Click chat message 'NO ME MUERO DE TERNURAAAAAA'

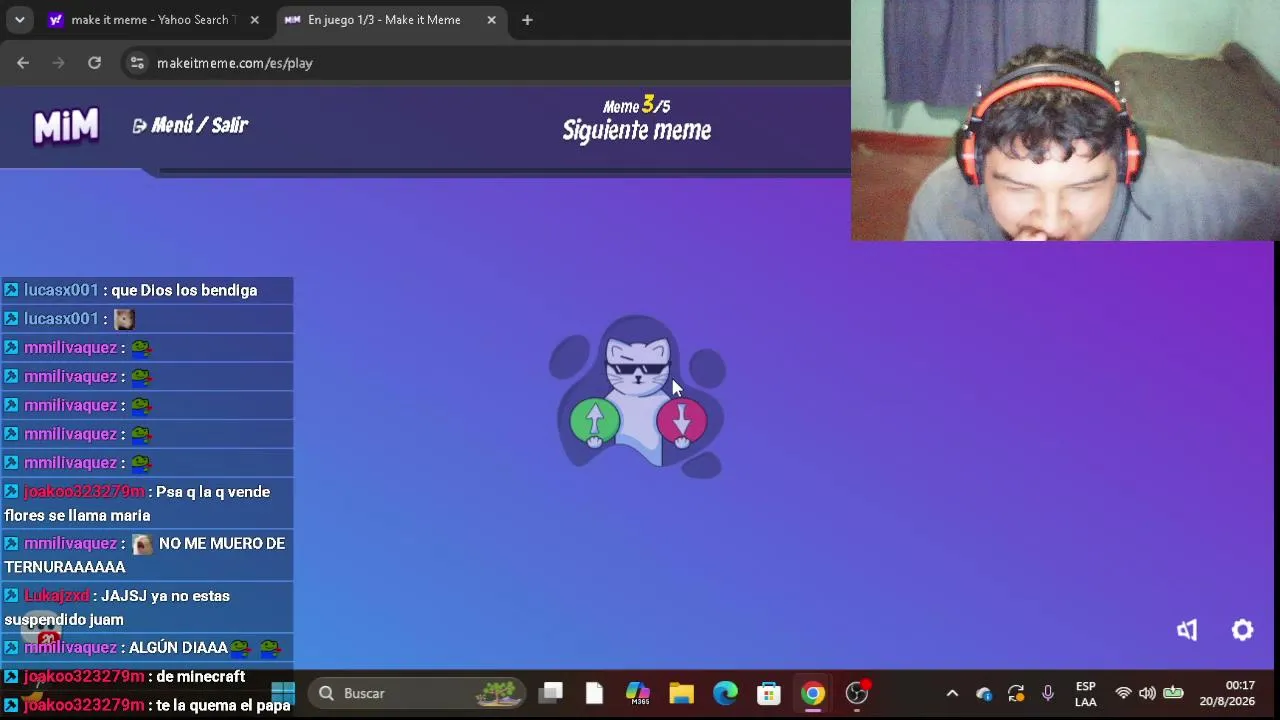(147, 555)
